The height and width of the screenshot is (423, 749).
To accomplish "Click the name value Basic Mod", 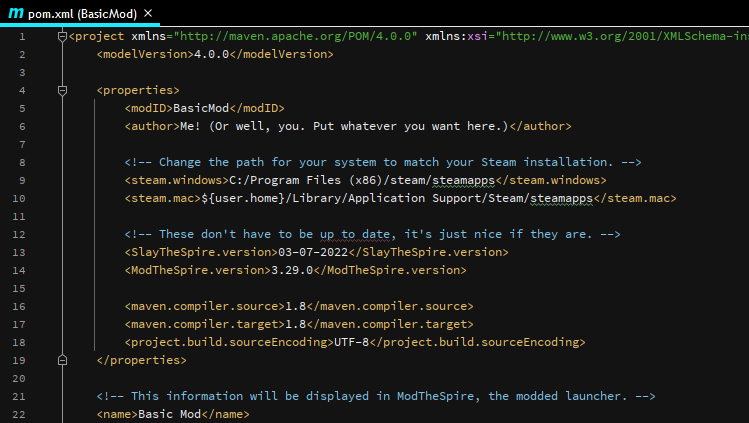I will [170, 414].
